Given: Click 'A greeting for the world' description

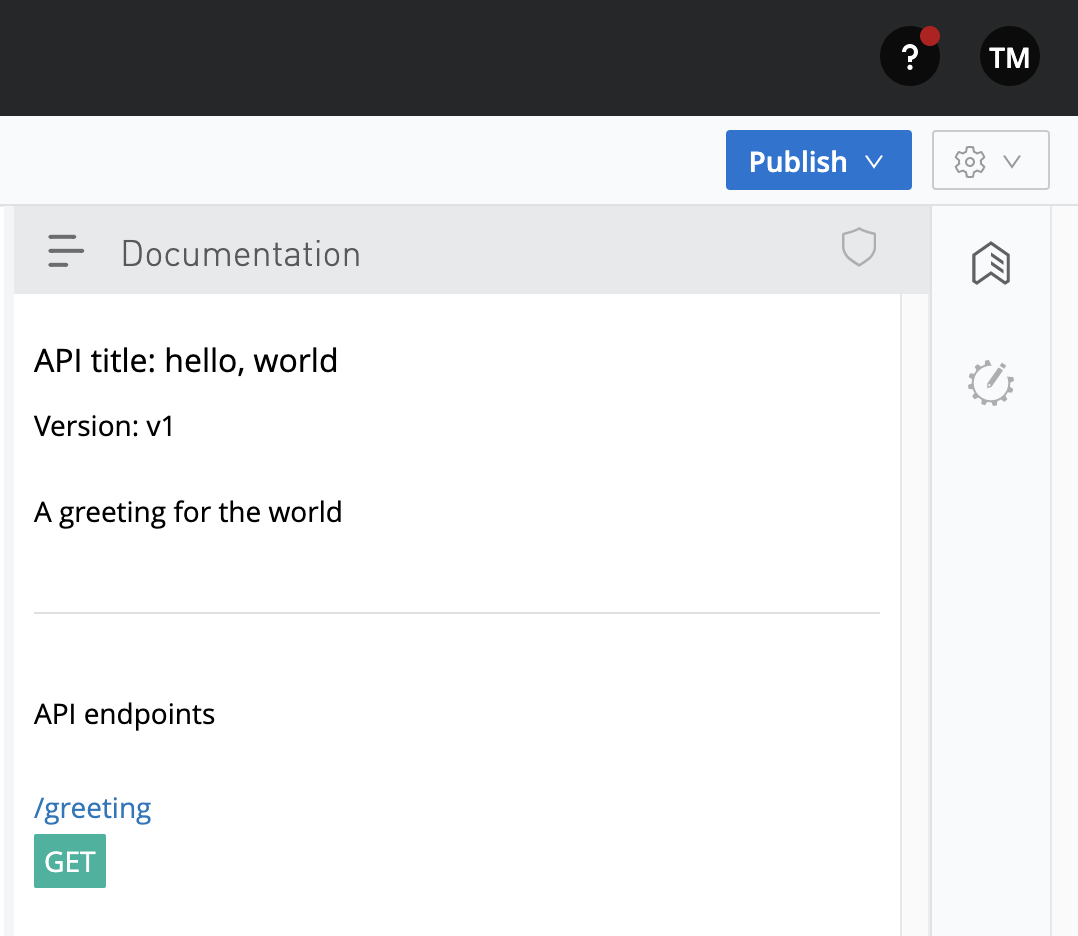Looking at the screenshot, I should [x=188, y=512].
